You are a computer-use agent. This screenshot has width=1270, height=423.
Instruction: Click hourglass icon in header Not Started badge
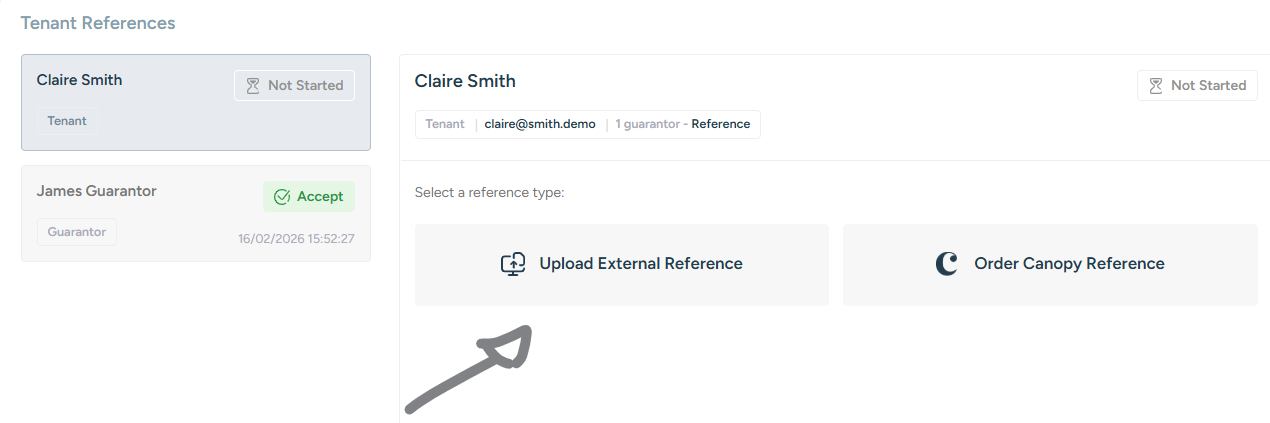(1156, 86)
